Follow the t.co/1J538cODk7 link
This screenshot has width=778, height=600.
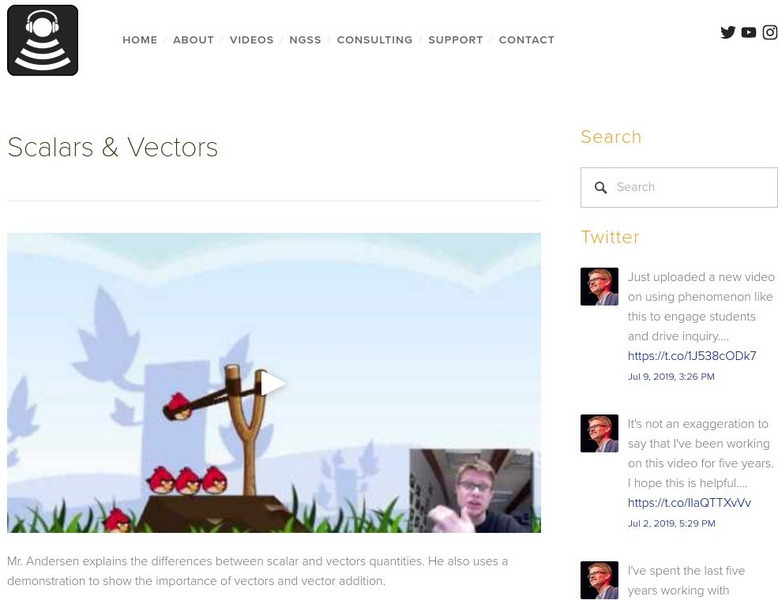[x=692, y=356]
